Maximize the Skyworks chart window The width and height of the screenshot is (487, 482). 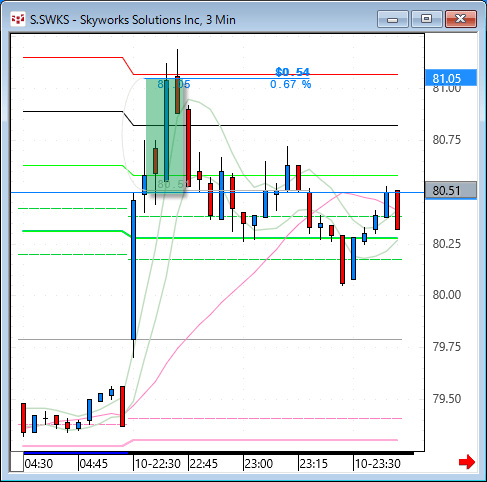click(426, 19)
